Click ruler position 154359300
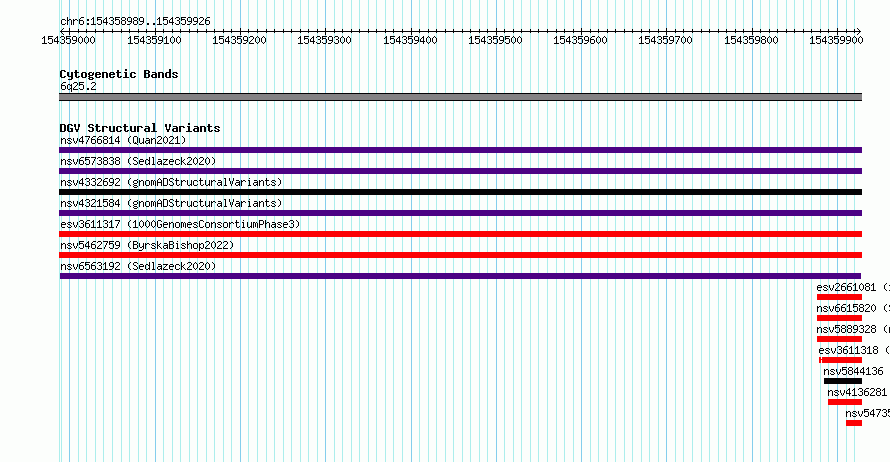Screen dimensions: 890x462 [x=324, y=40]
